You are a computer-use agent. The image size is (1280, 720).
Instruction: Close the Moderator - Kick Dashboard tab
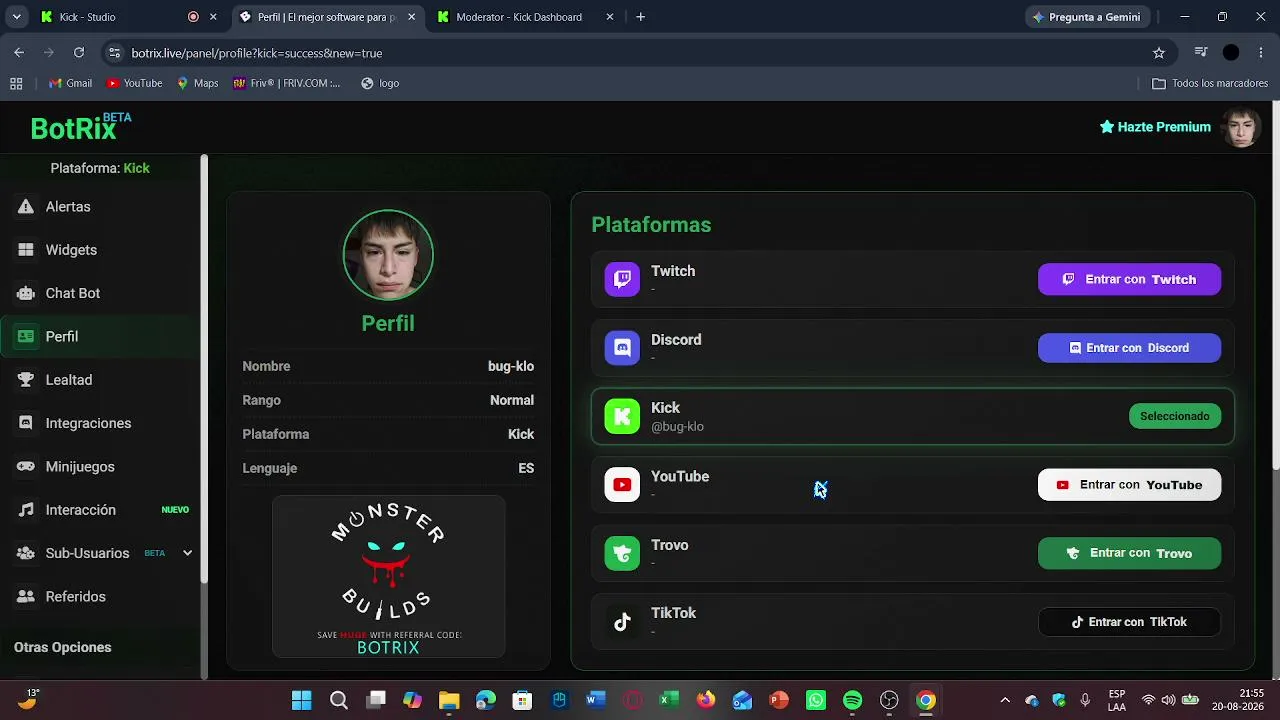click(x=610, y=17)
